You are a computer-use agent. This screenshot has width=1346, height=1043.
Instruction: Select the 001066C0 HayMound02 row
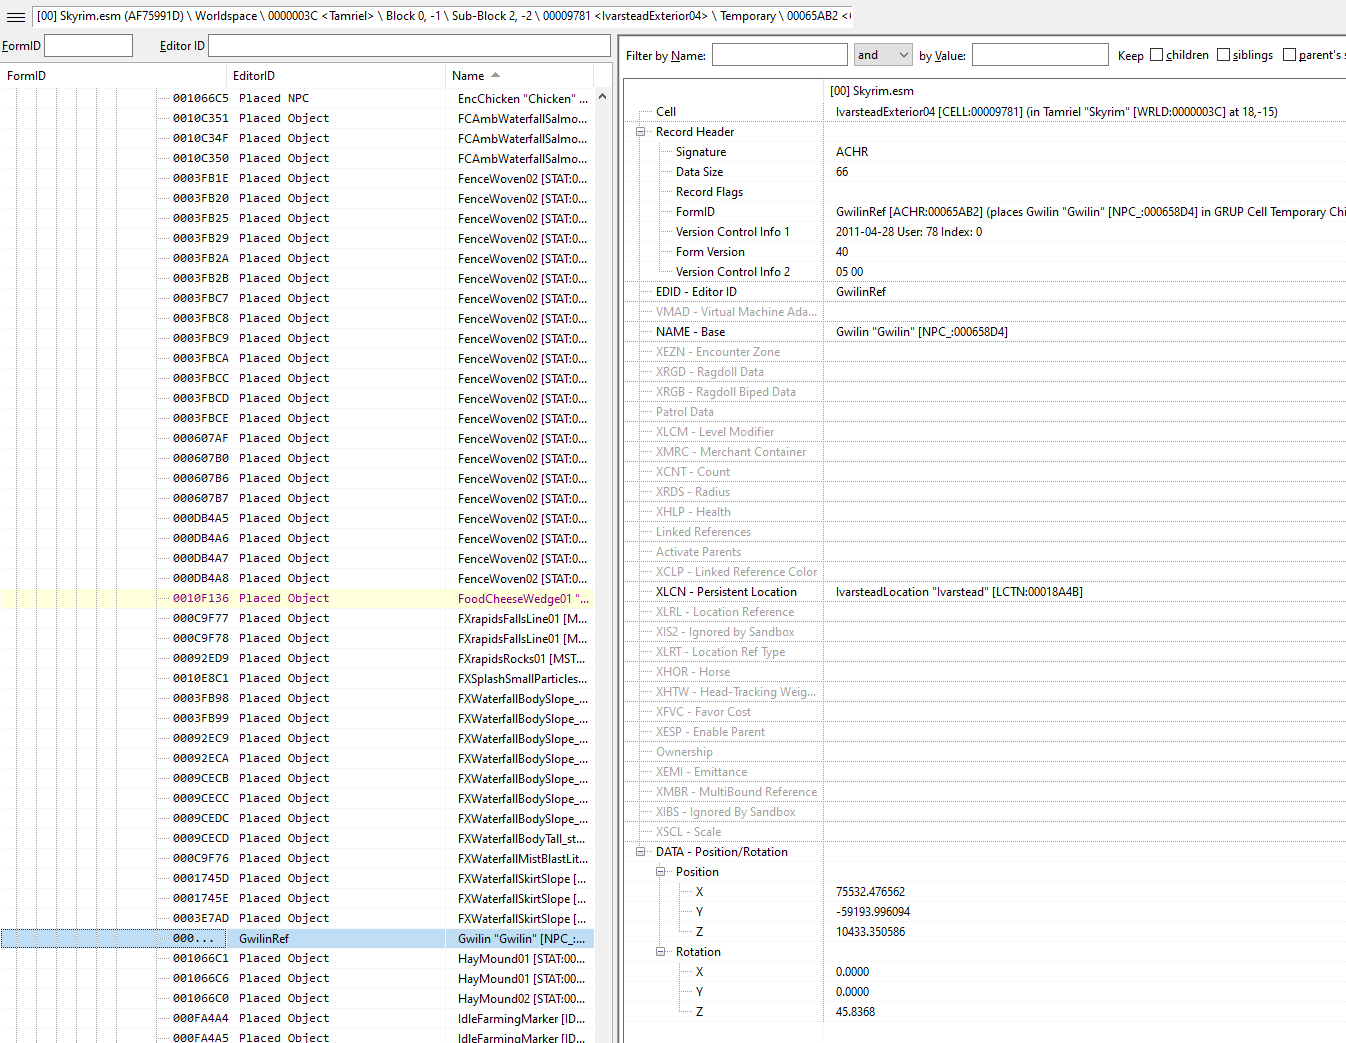tap(297, 998)
